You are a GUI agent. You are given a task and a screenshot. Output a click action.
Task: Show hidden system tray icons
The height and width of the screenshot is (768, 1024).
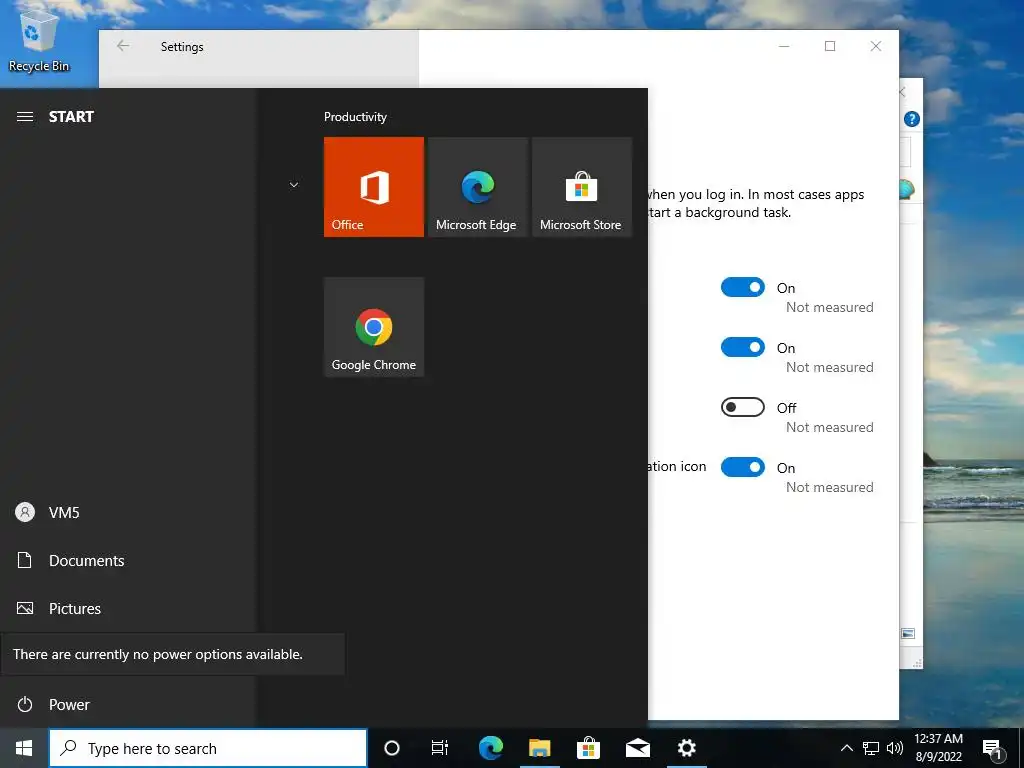(x=846, y=748)
